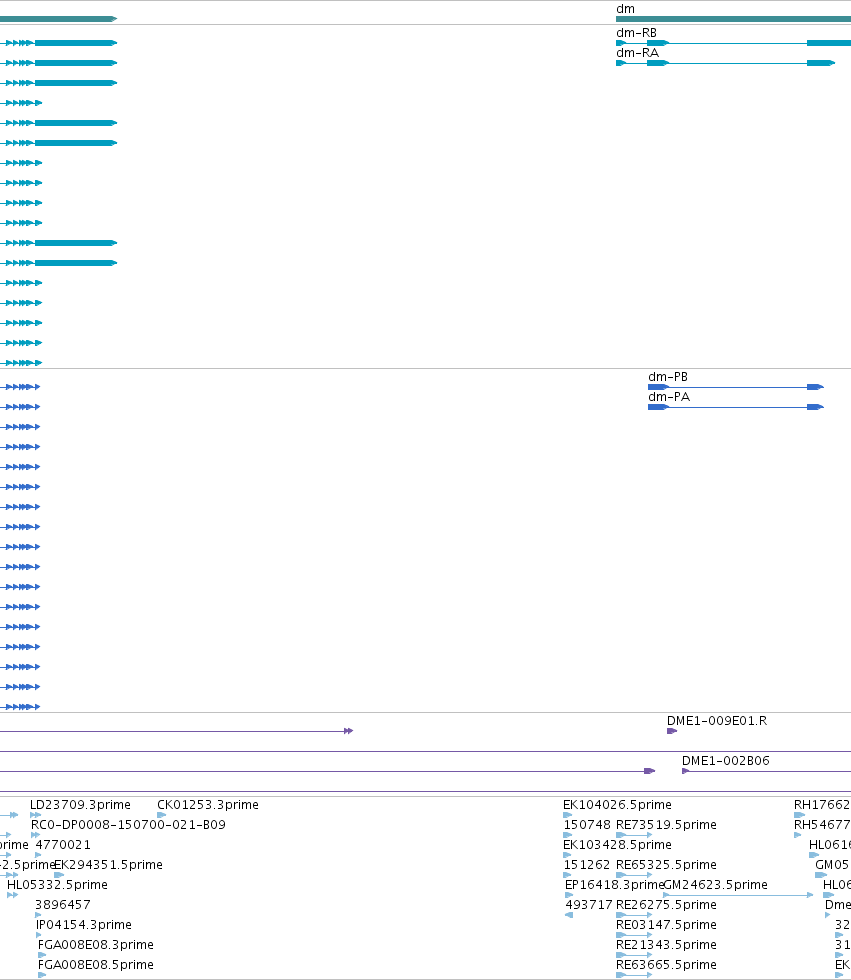Click the dm-PB protein label
The height and width of the screenshot is (980, 851).
[668, 377]
